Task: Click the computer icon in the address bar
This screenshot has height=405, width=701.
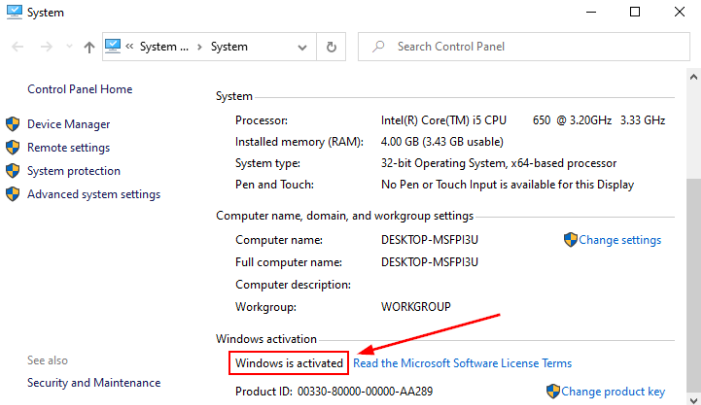Action: coord(113,46)
